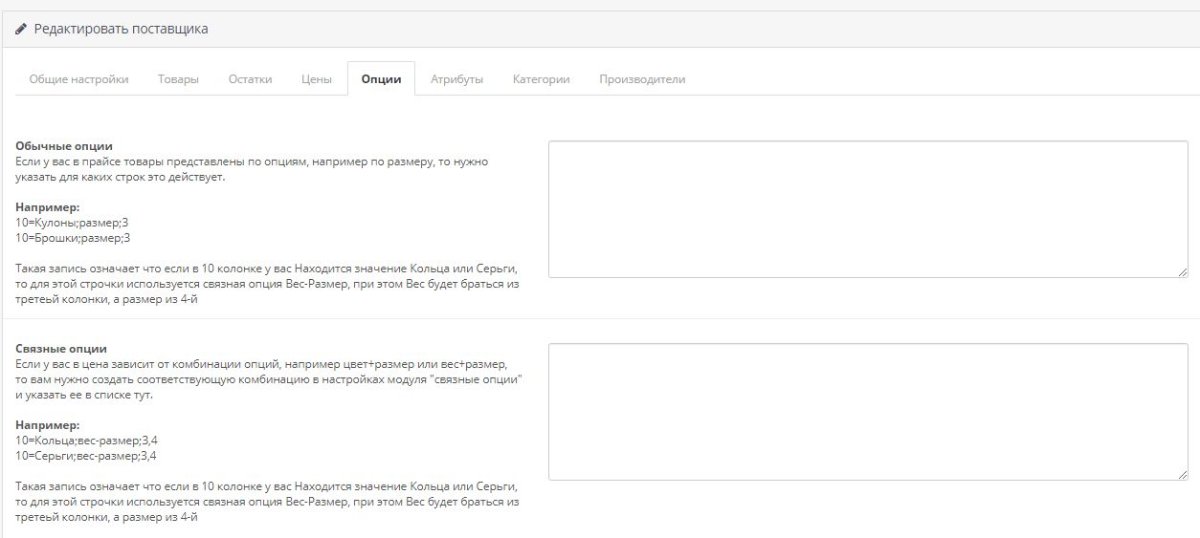
Task: Focus the Обычные опции text area
Action: pyautogui.click(x=868, y=209)
